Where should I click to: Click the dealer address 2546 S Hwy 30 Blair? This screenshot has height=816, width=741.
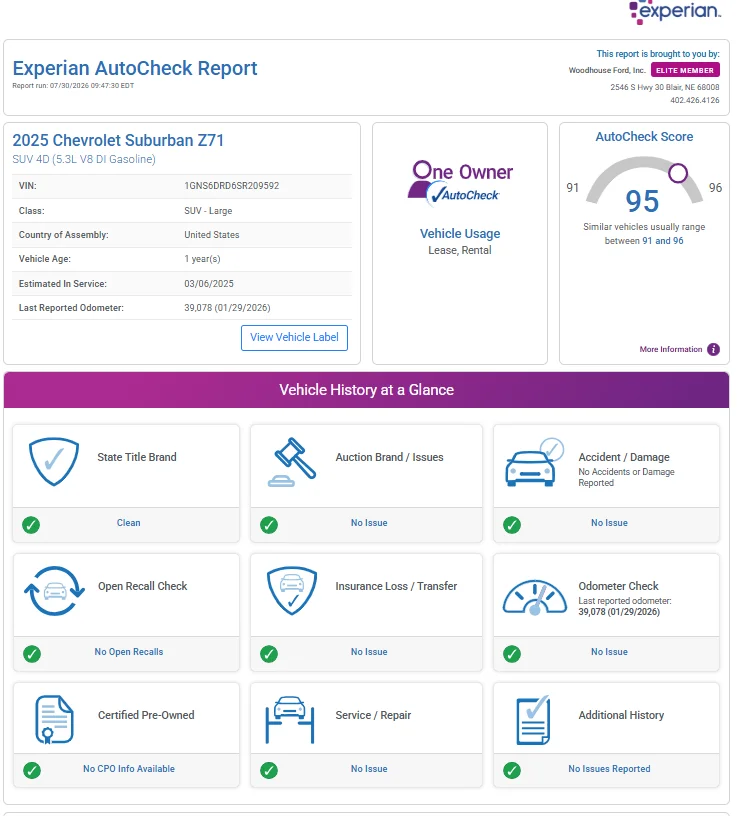[665, 87]
